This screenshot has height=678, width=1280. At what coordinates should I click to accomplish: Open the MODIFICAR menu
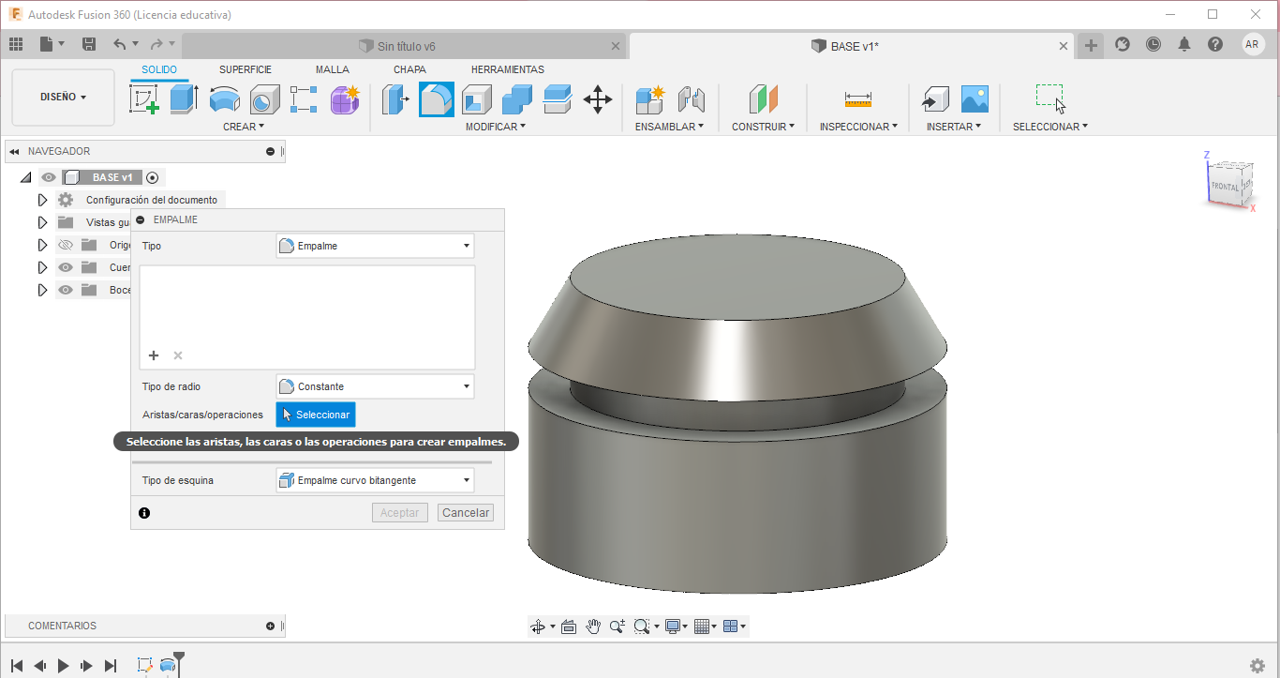pos(495,127)
